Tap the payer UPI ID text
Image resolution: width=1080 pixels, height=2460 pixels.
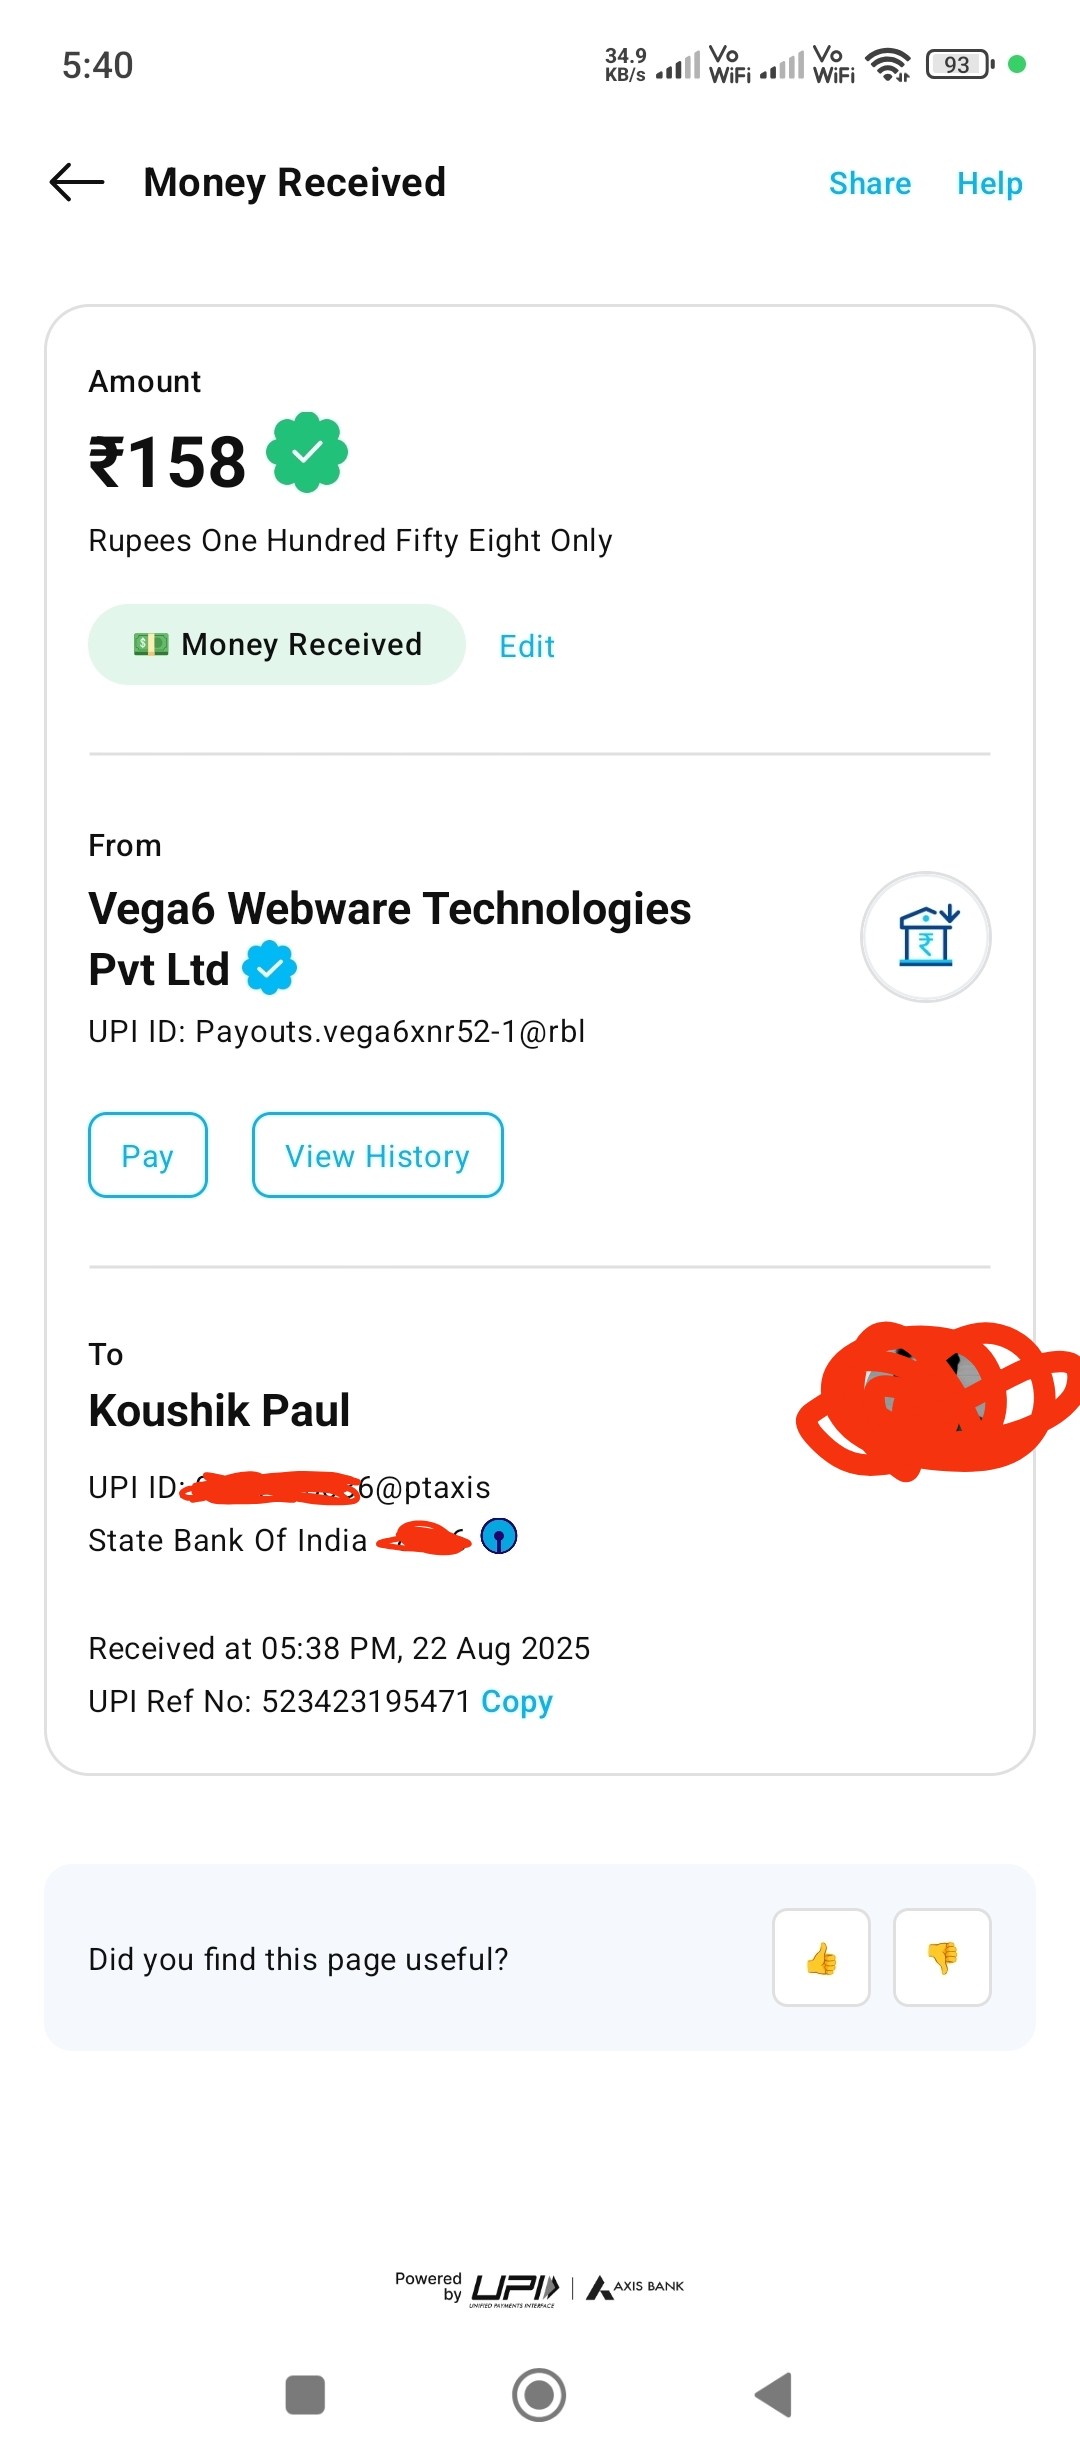[x=337, y=1031]
